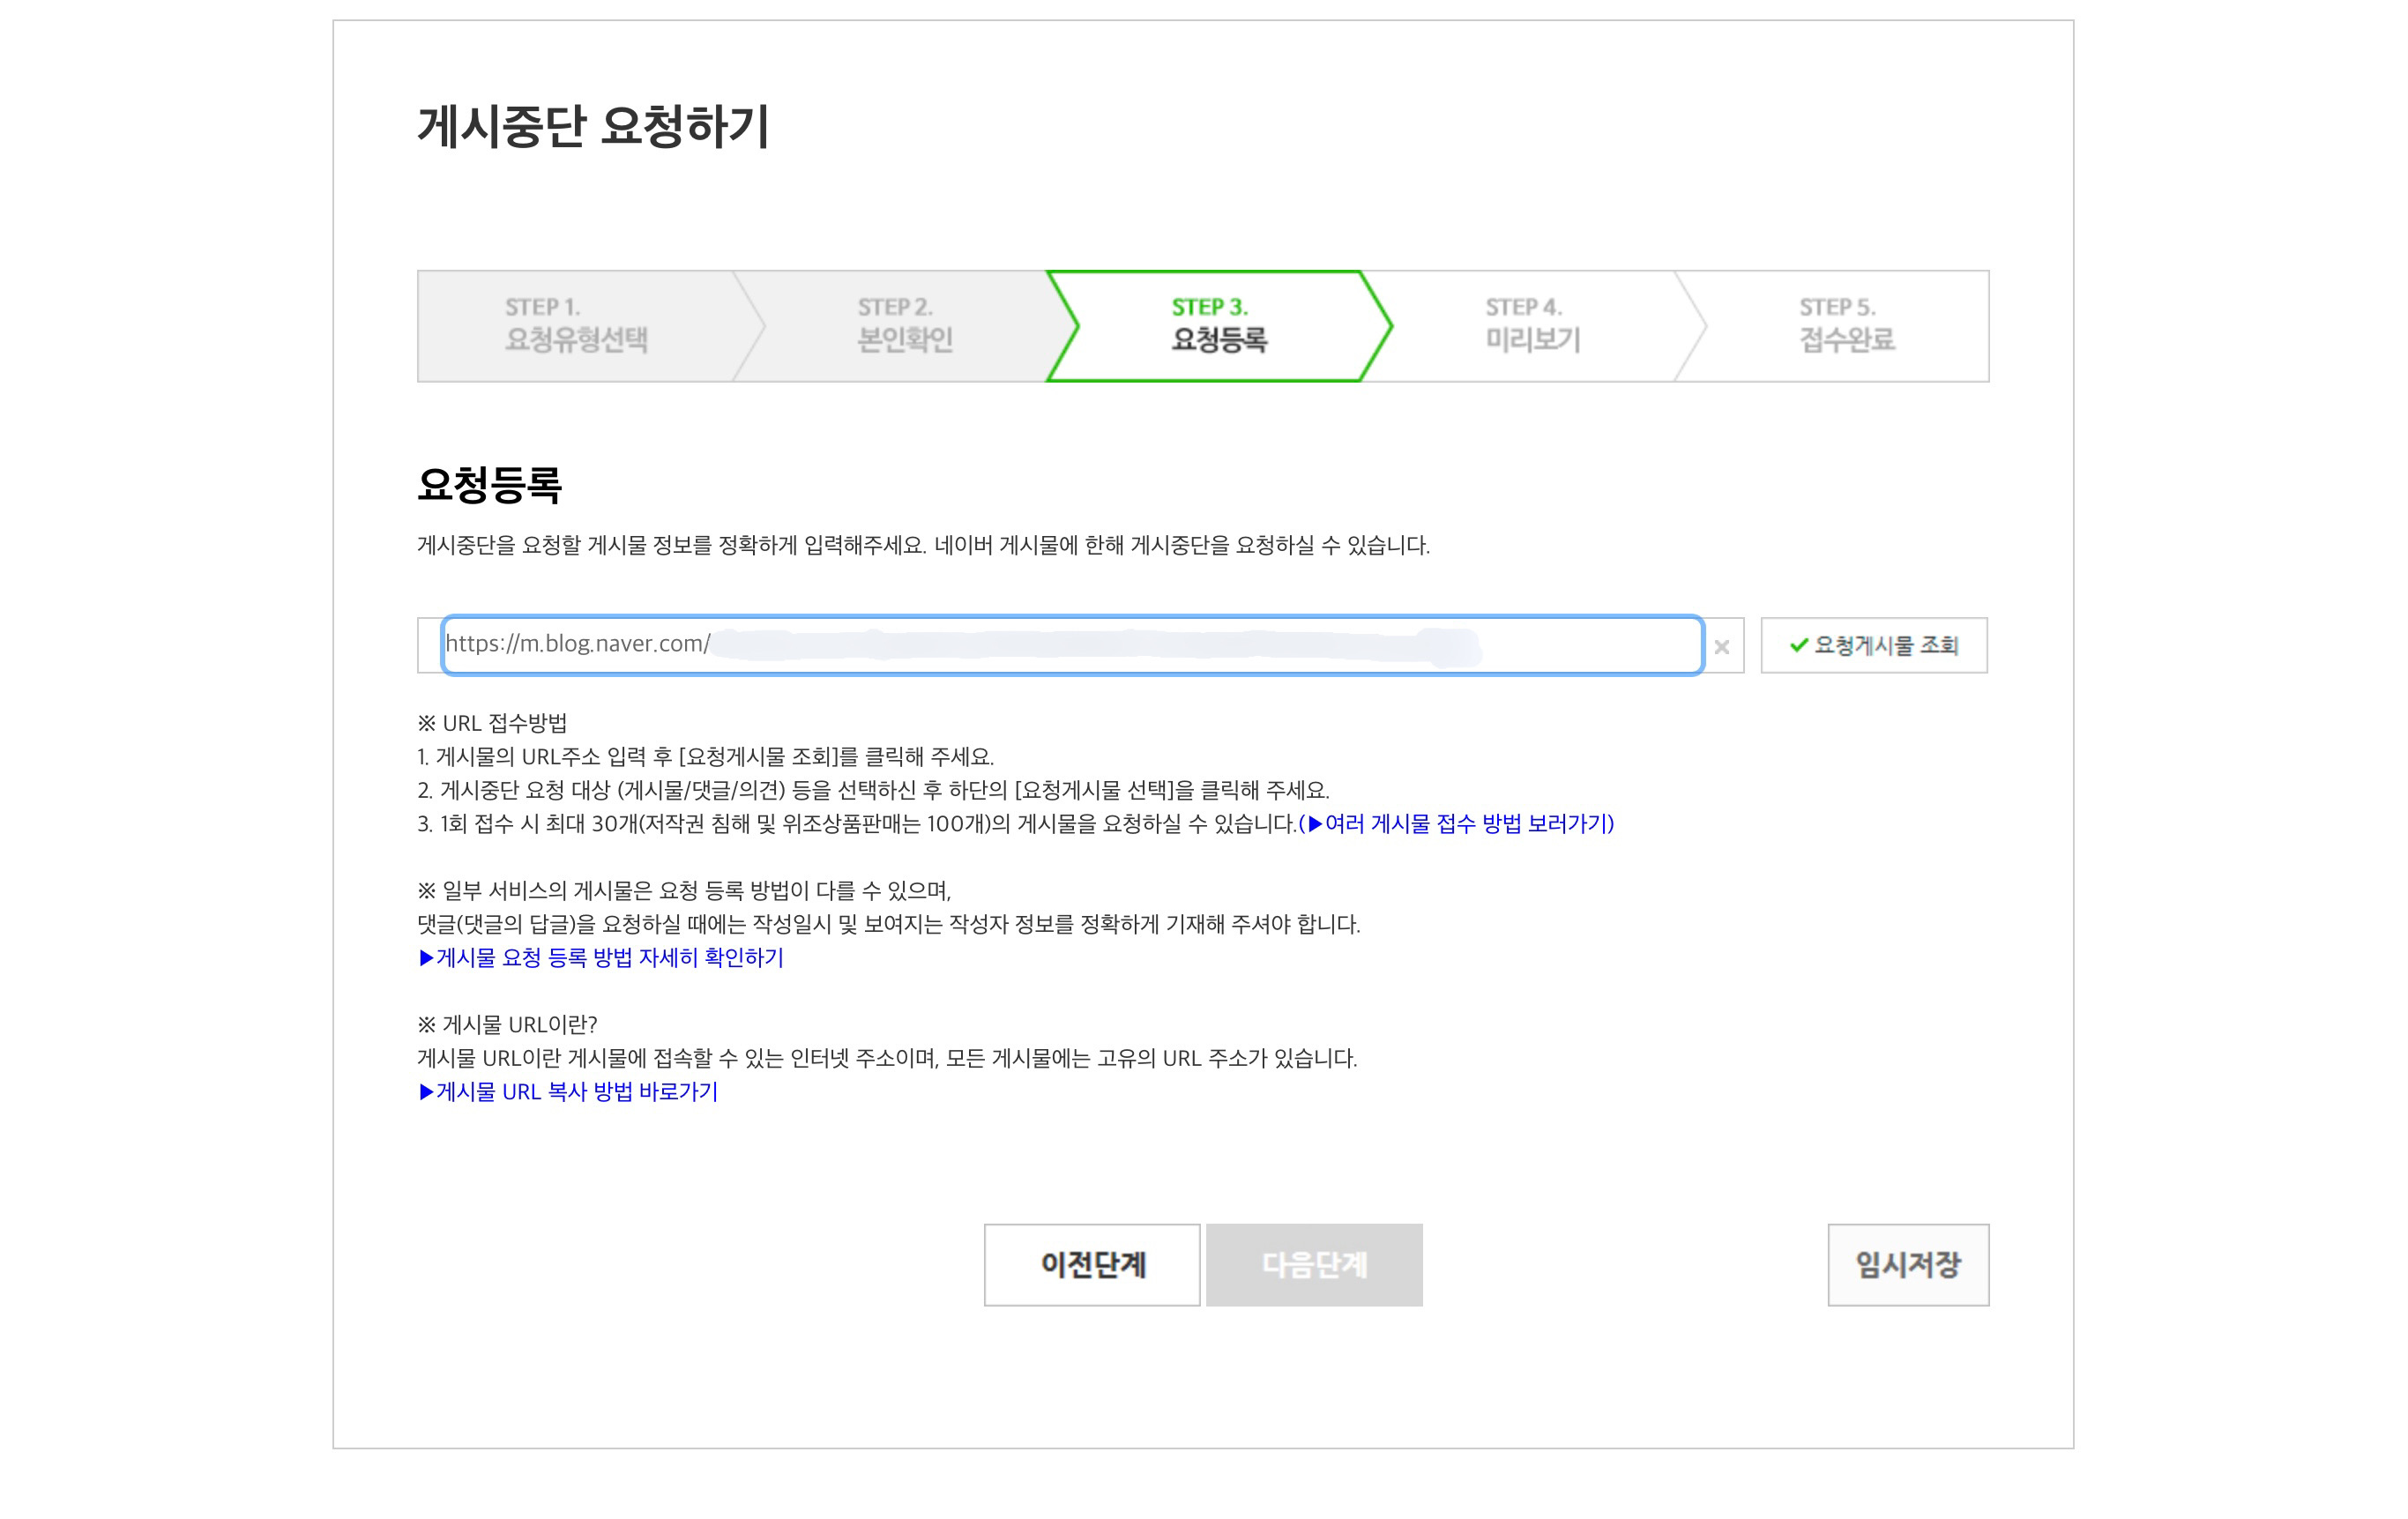This screenshot has height=1519, width=2408.
Task: Open the STEP 5 접수완료 step
Action: click(x=1846, y=325)
